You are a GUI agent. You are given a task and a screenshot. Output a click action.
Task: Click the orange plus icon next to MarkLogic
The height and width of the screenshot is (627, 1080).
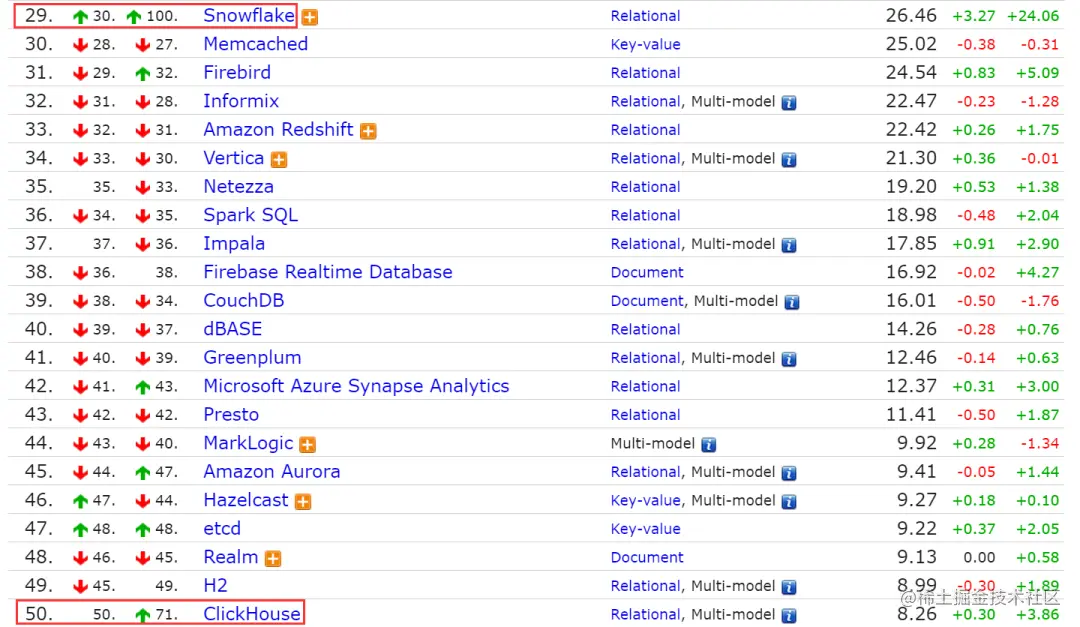coord(308,444)
